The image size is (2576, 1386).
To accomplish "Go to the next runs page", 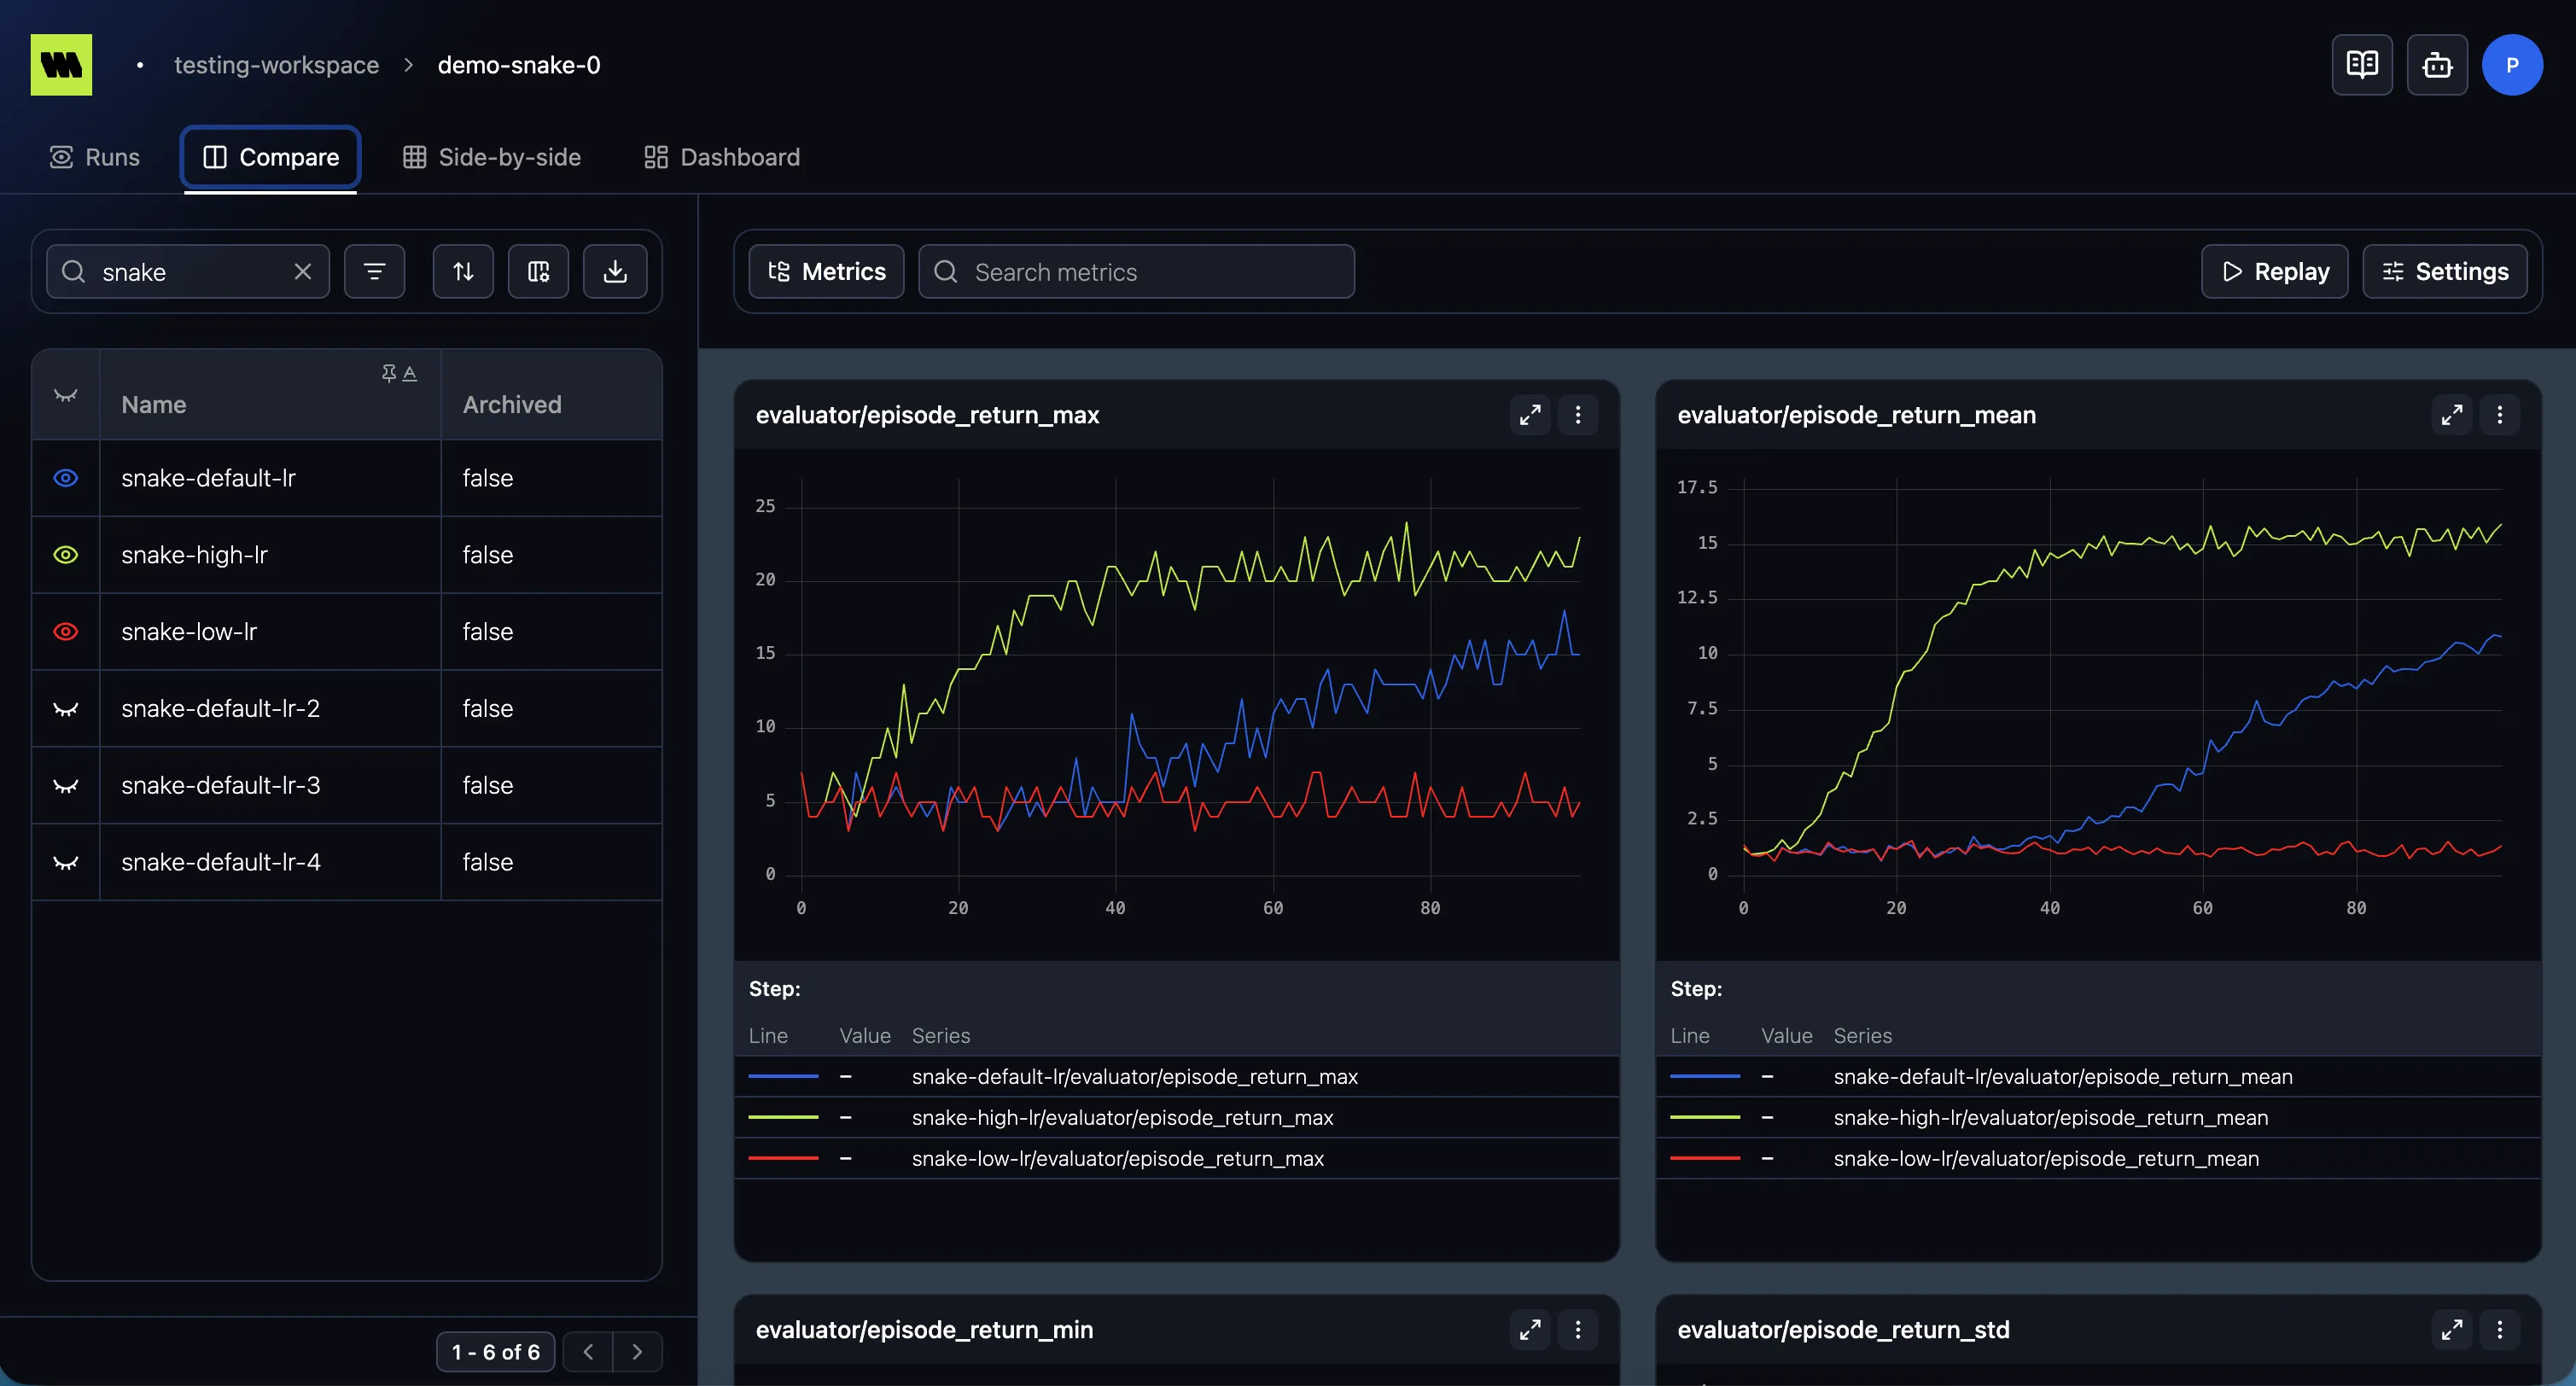I will pyautogui.click(x=637, y=1352).
